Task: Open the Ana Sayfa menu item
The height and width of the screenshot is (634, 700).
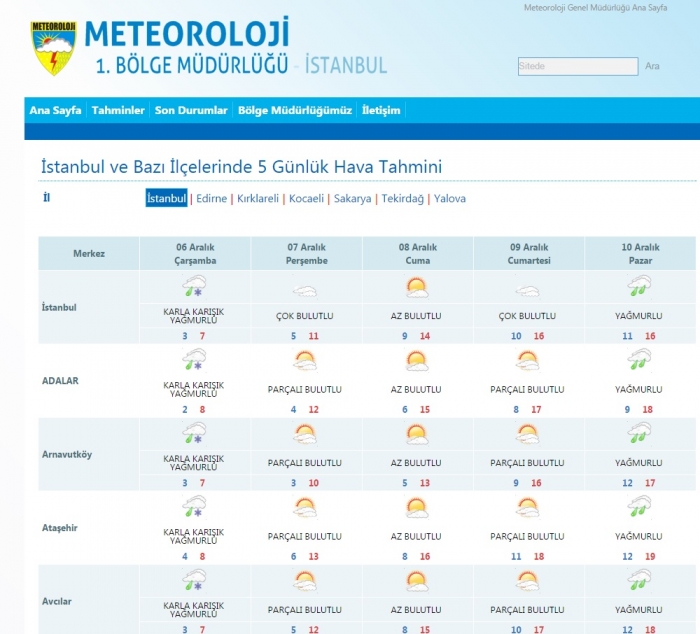Action: pos(55,110)
